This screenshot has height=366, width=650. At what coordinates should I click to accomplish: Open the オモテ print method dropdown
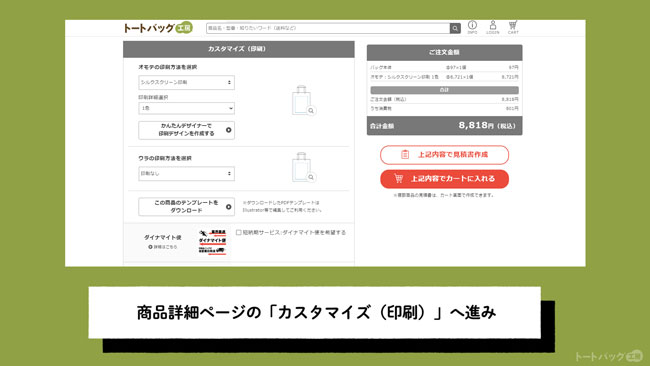[187, 82]
